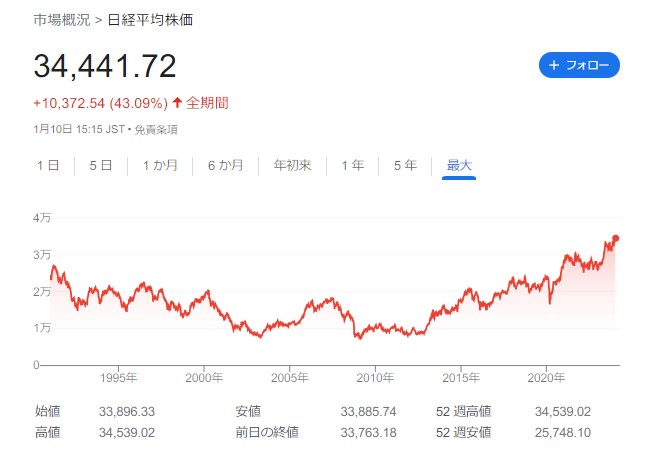The image size is (653, 458).
Task: Click the 日経平均株価 breadcrumb title
Action: pos(150,20)
